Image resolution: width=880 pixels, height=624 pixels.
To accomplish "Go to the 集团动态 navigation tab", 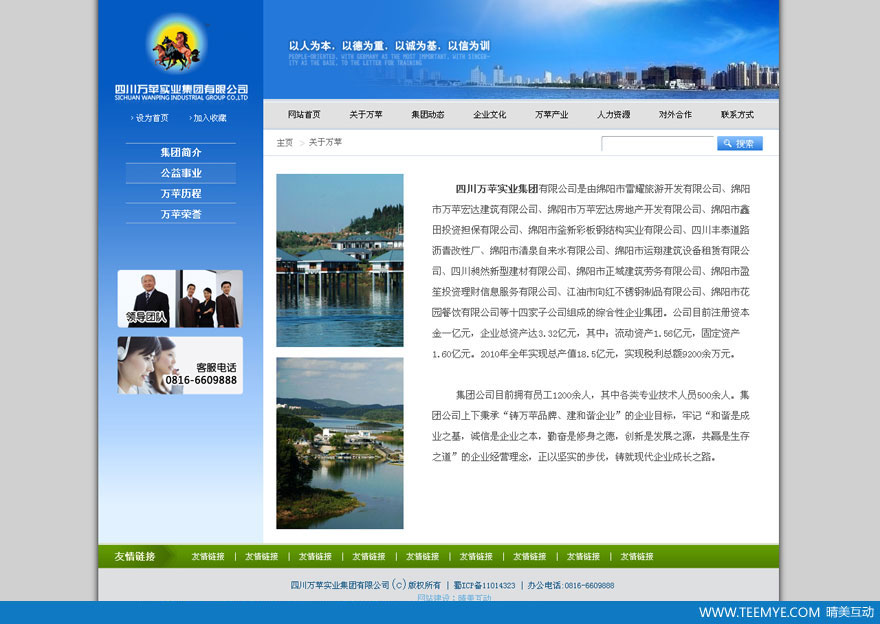I will point(428,115).
